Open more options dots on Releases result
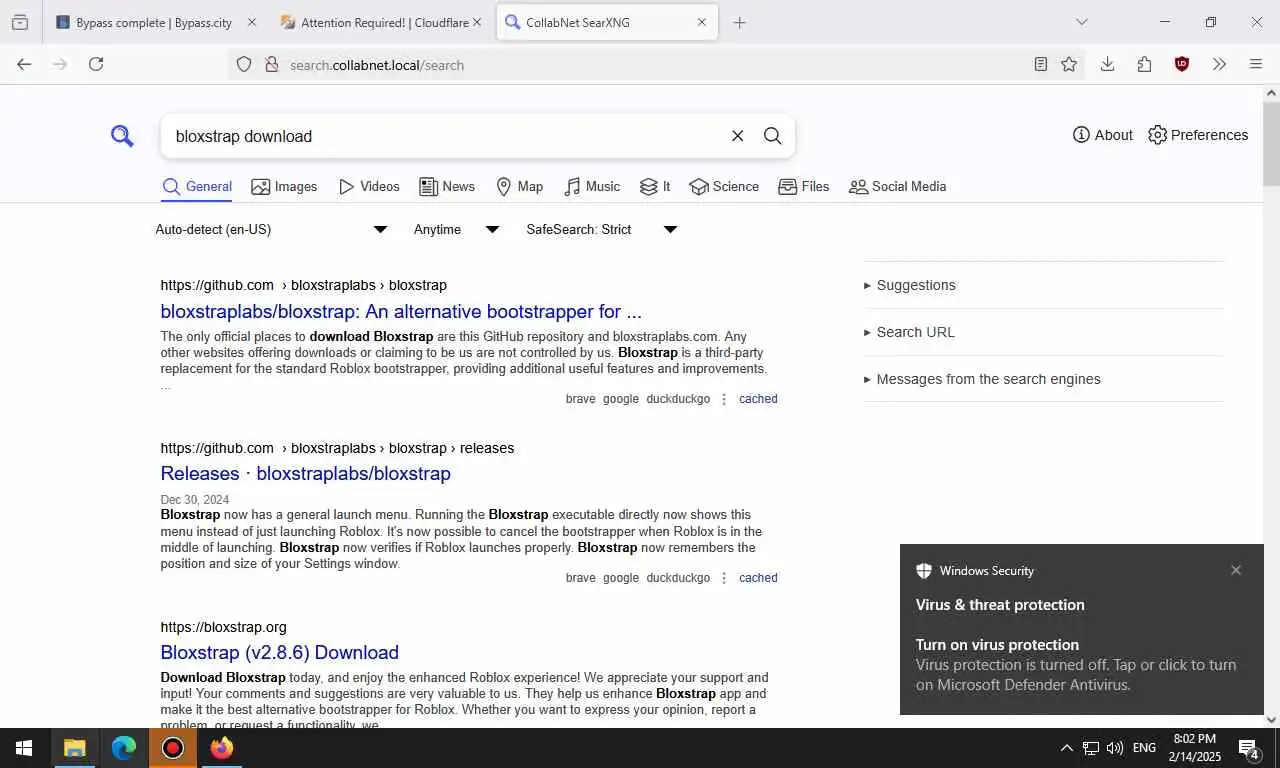Viewport: 1280px width, 768px height. point(724,578)
